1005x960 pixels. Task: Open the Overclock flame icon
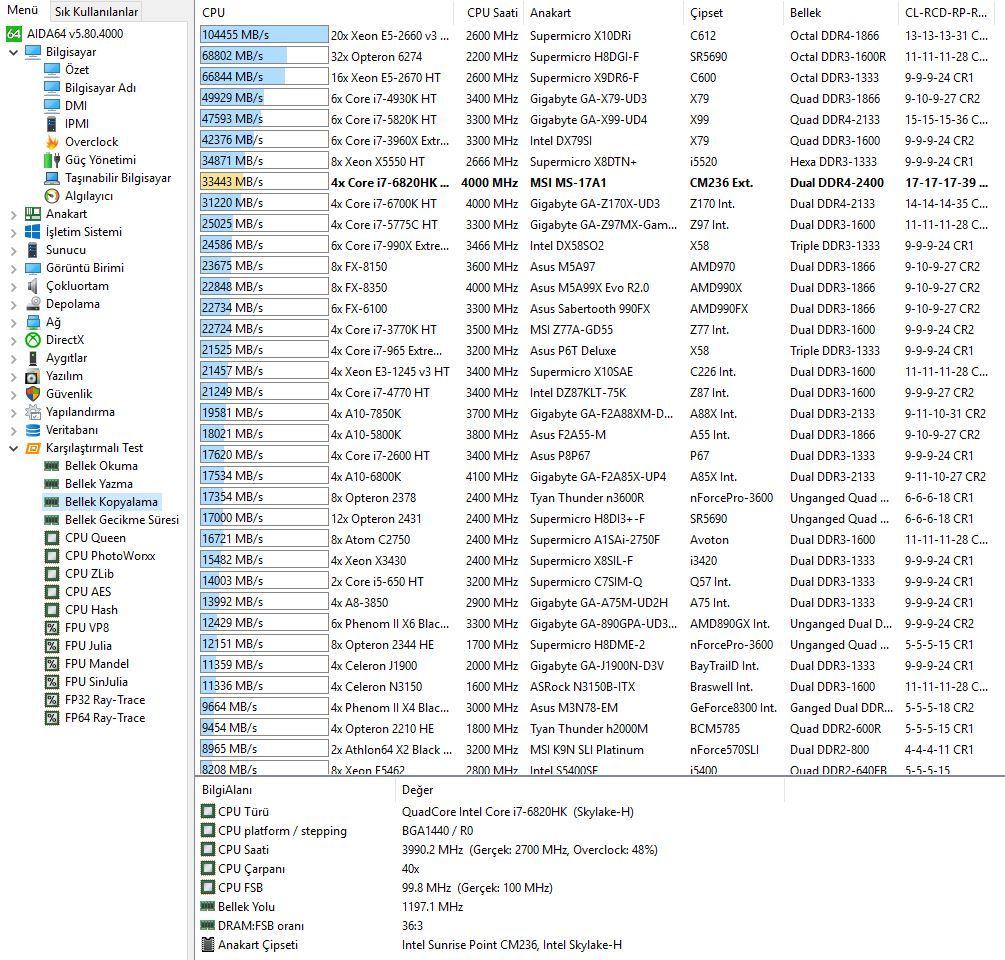point(52,142)
